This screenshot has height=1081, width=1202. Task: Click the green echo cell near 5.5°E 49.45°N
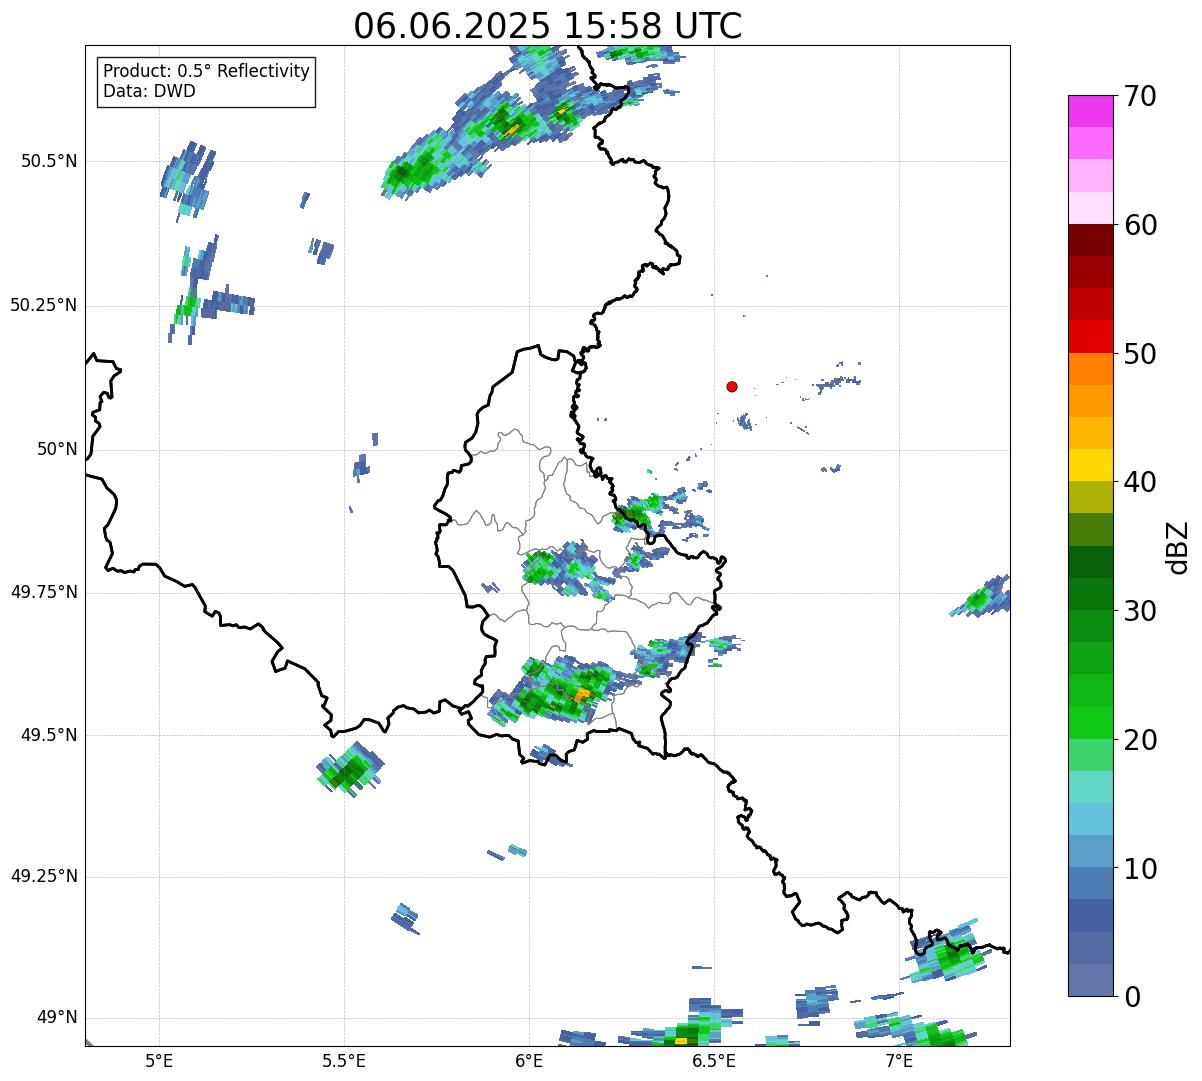click(x=350, y=770)
